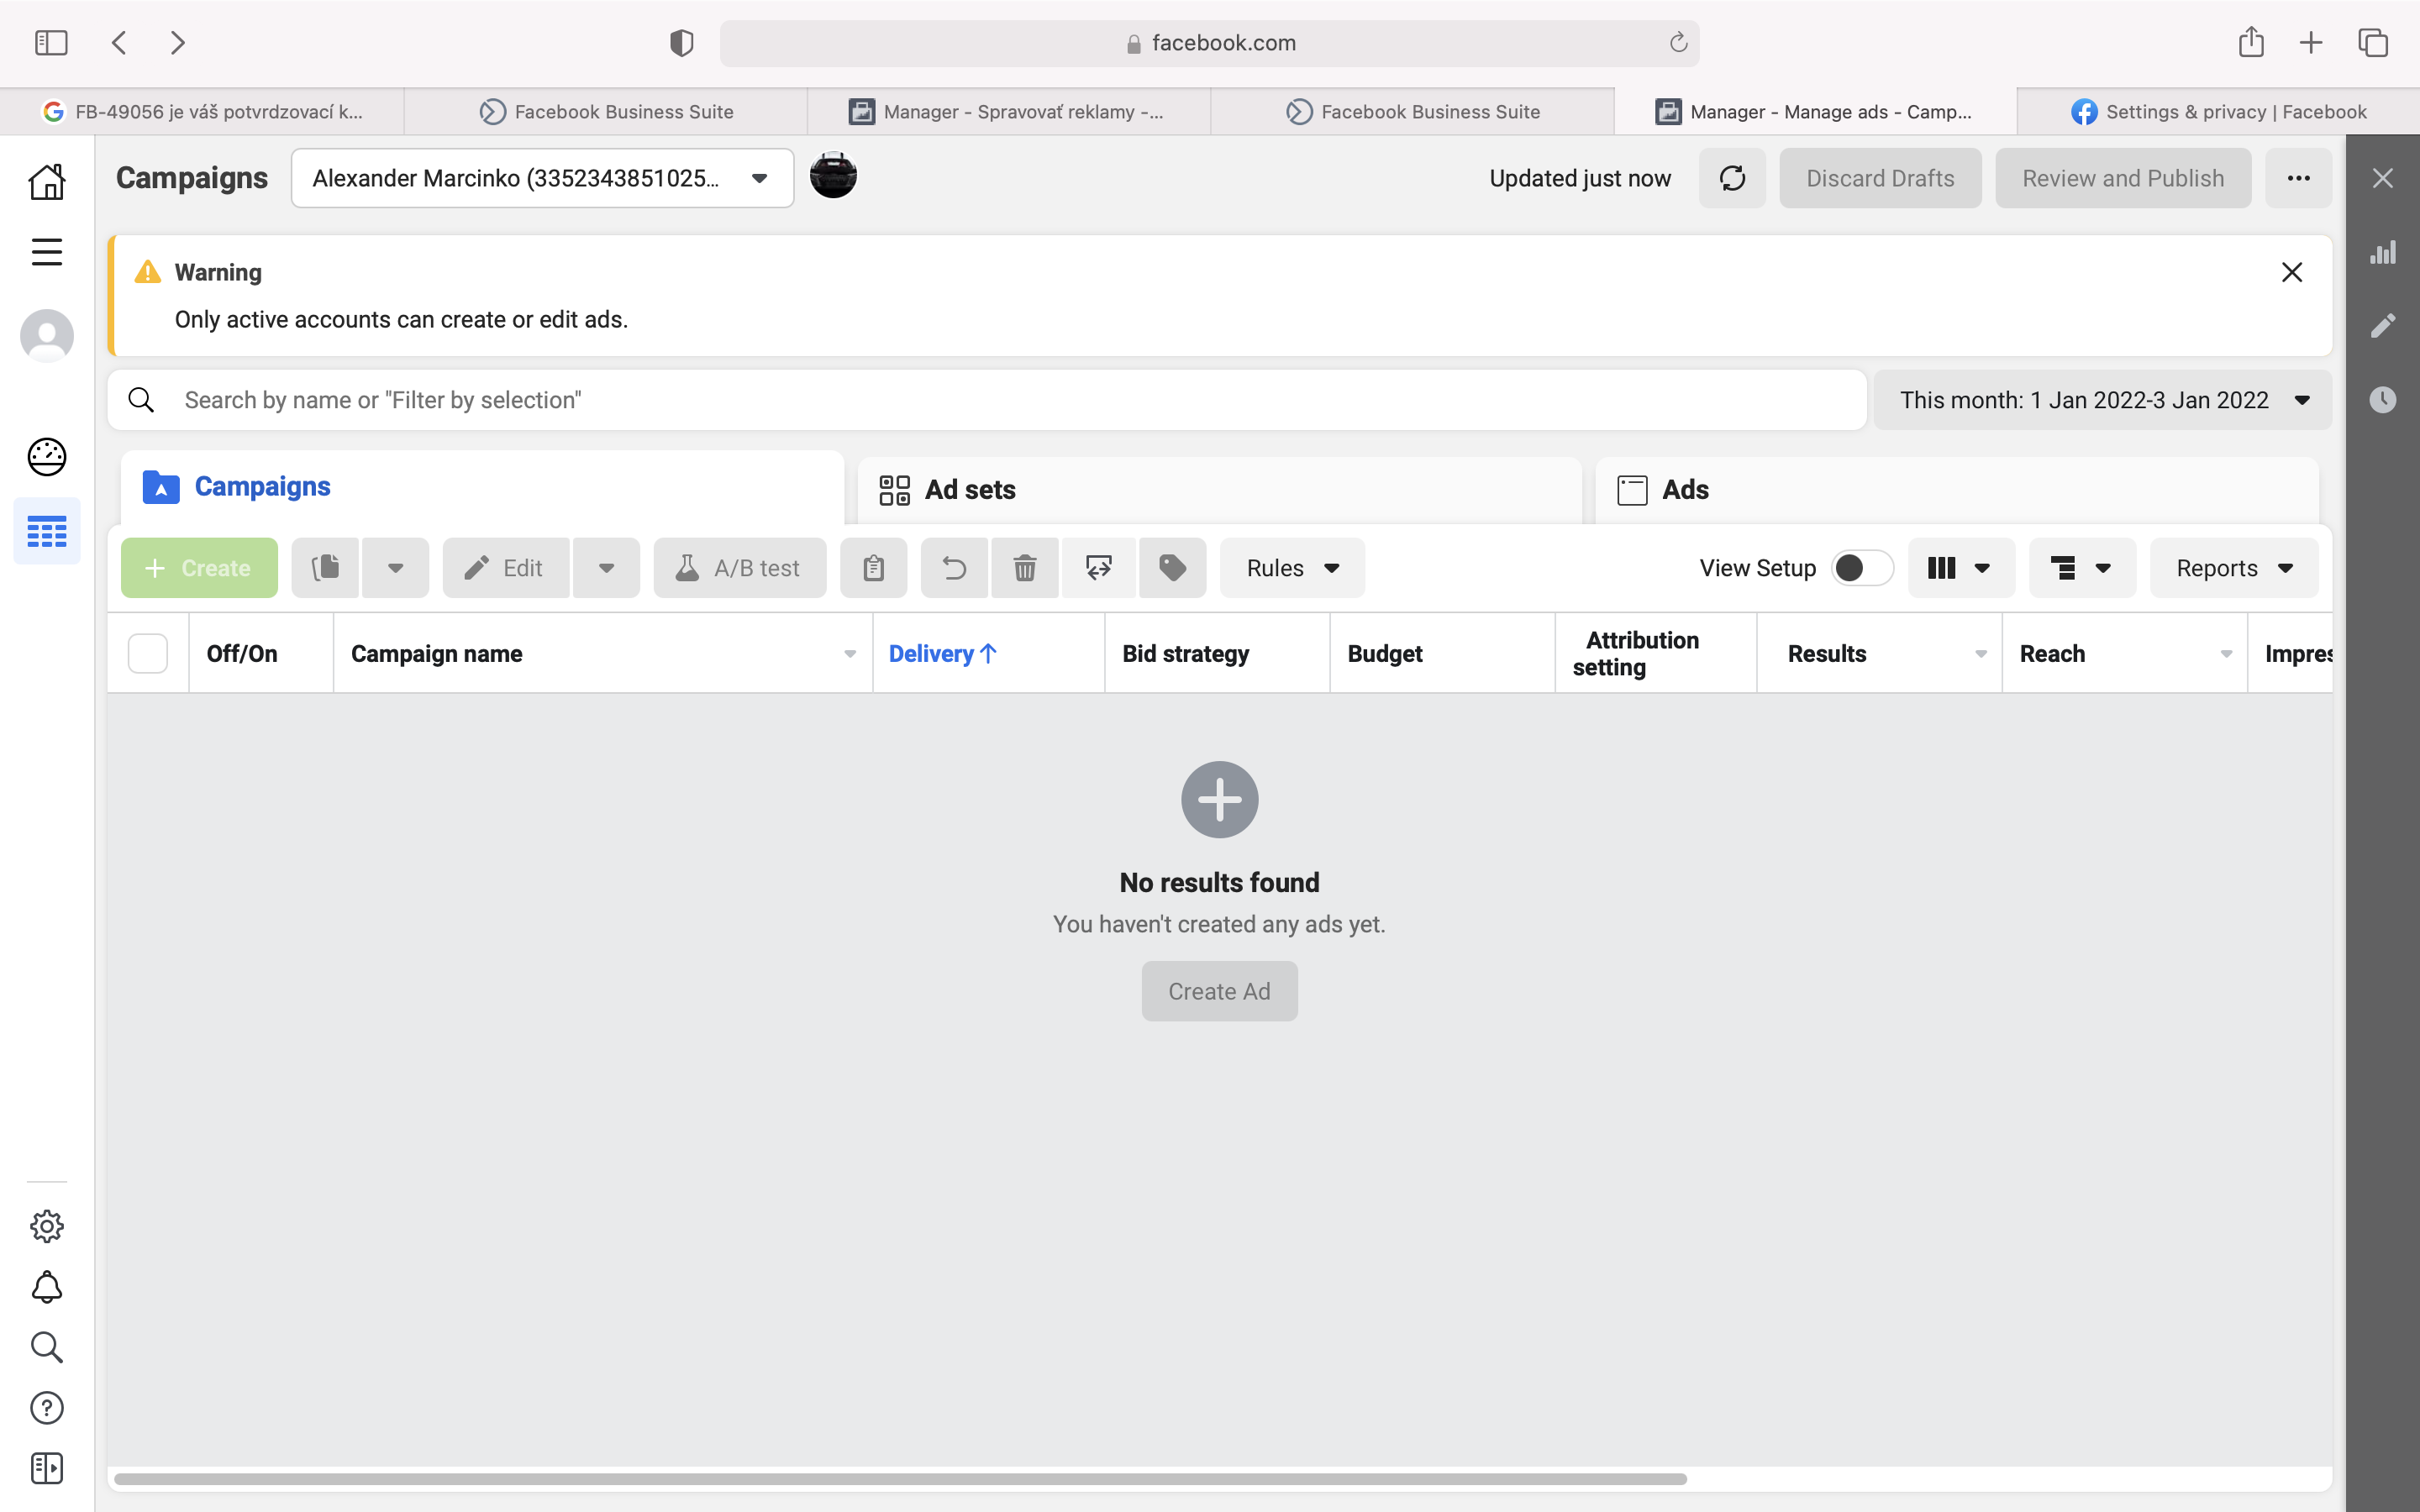Click the horizontal scrollbar at table bottom
Screen dimensions: 2420x1512
point(900,1478)
